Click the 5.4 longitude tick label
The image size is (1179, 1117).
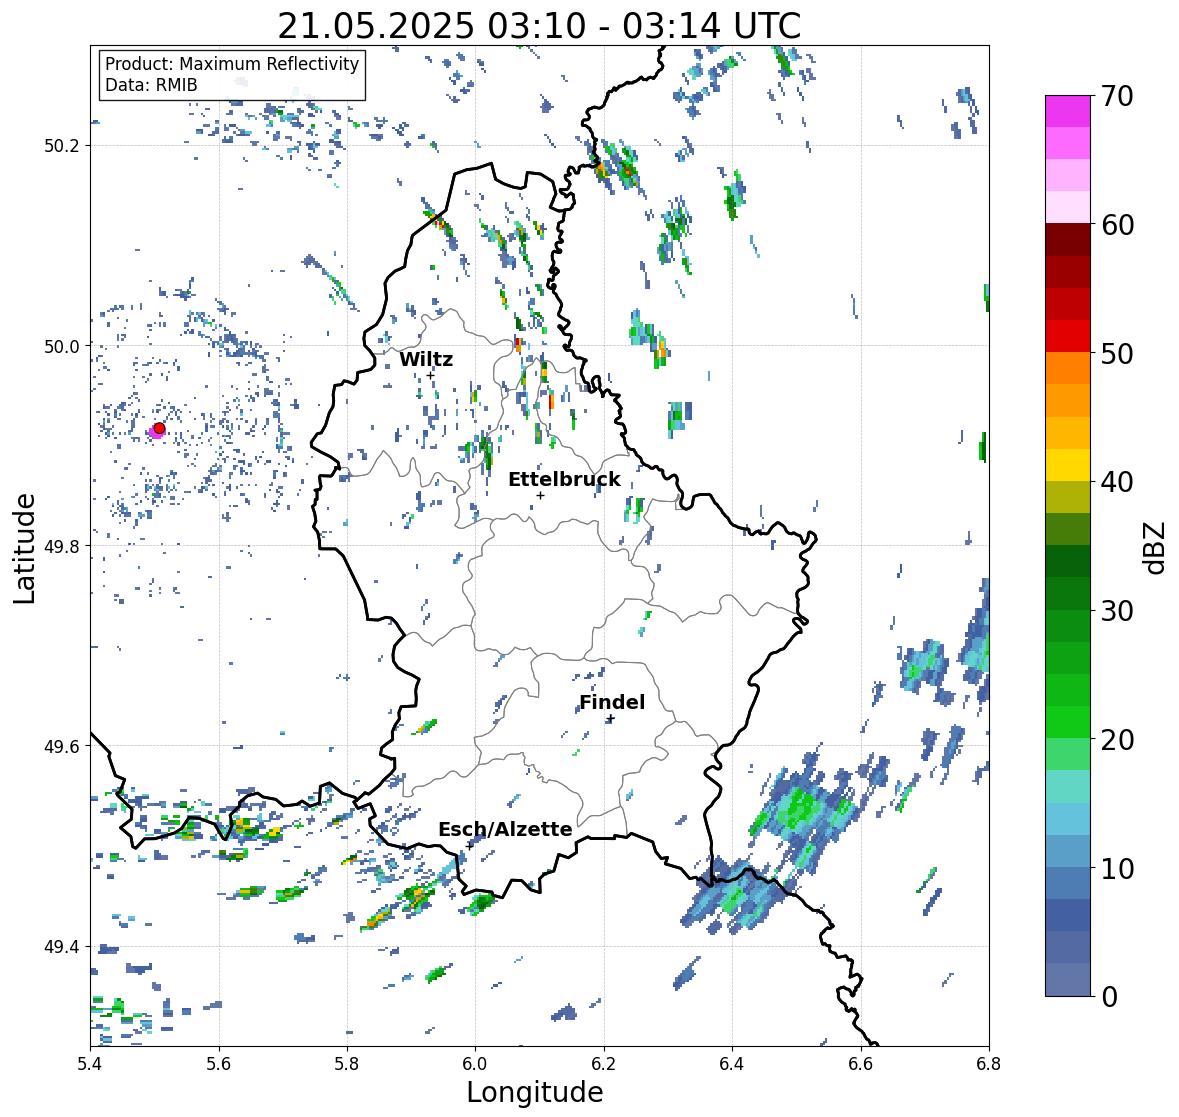90,1063
